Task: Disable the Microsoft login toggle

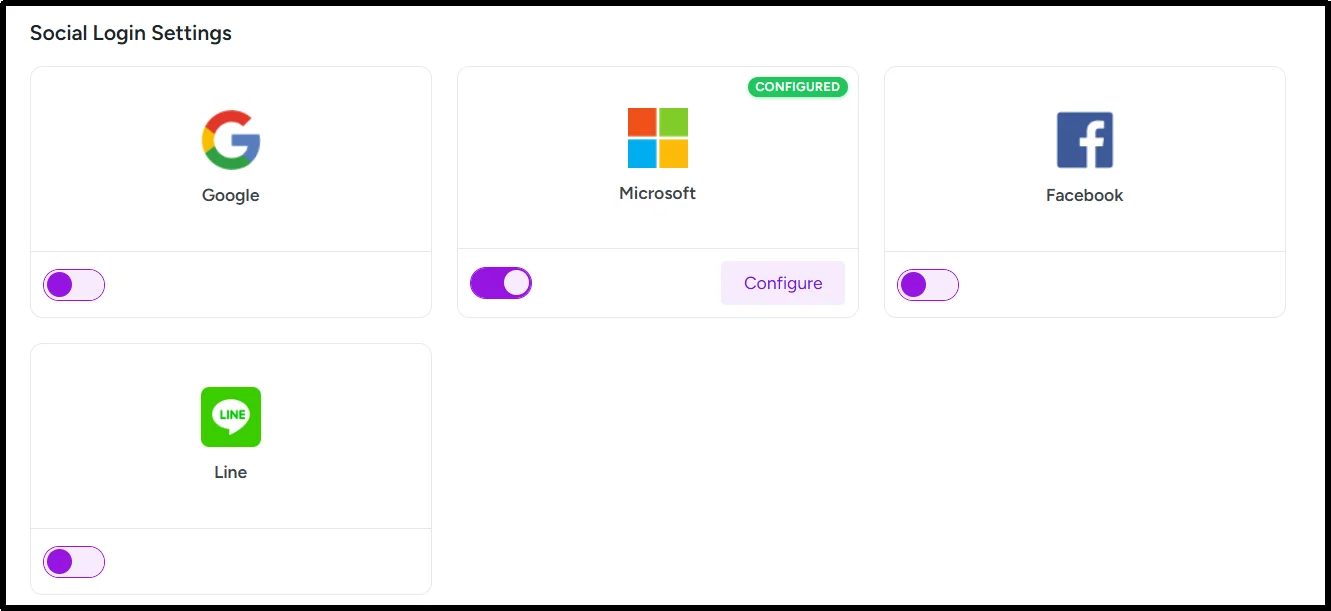Action: click(500, 282)
